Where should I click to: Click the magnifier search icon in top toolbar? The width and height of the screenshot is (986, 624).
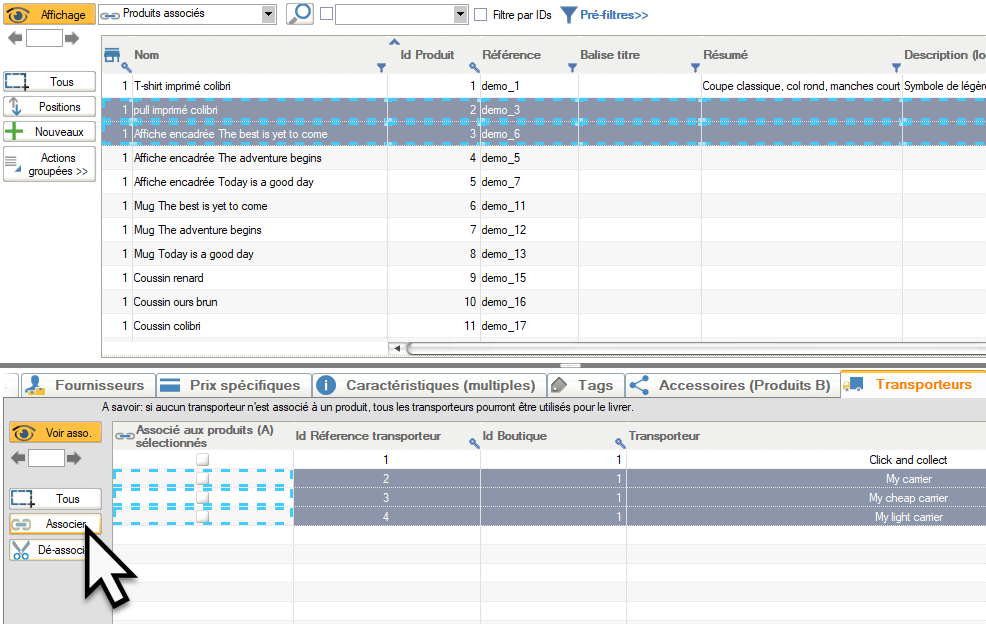(x=299, y=14)
